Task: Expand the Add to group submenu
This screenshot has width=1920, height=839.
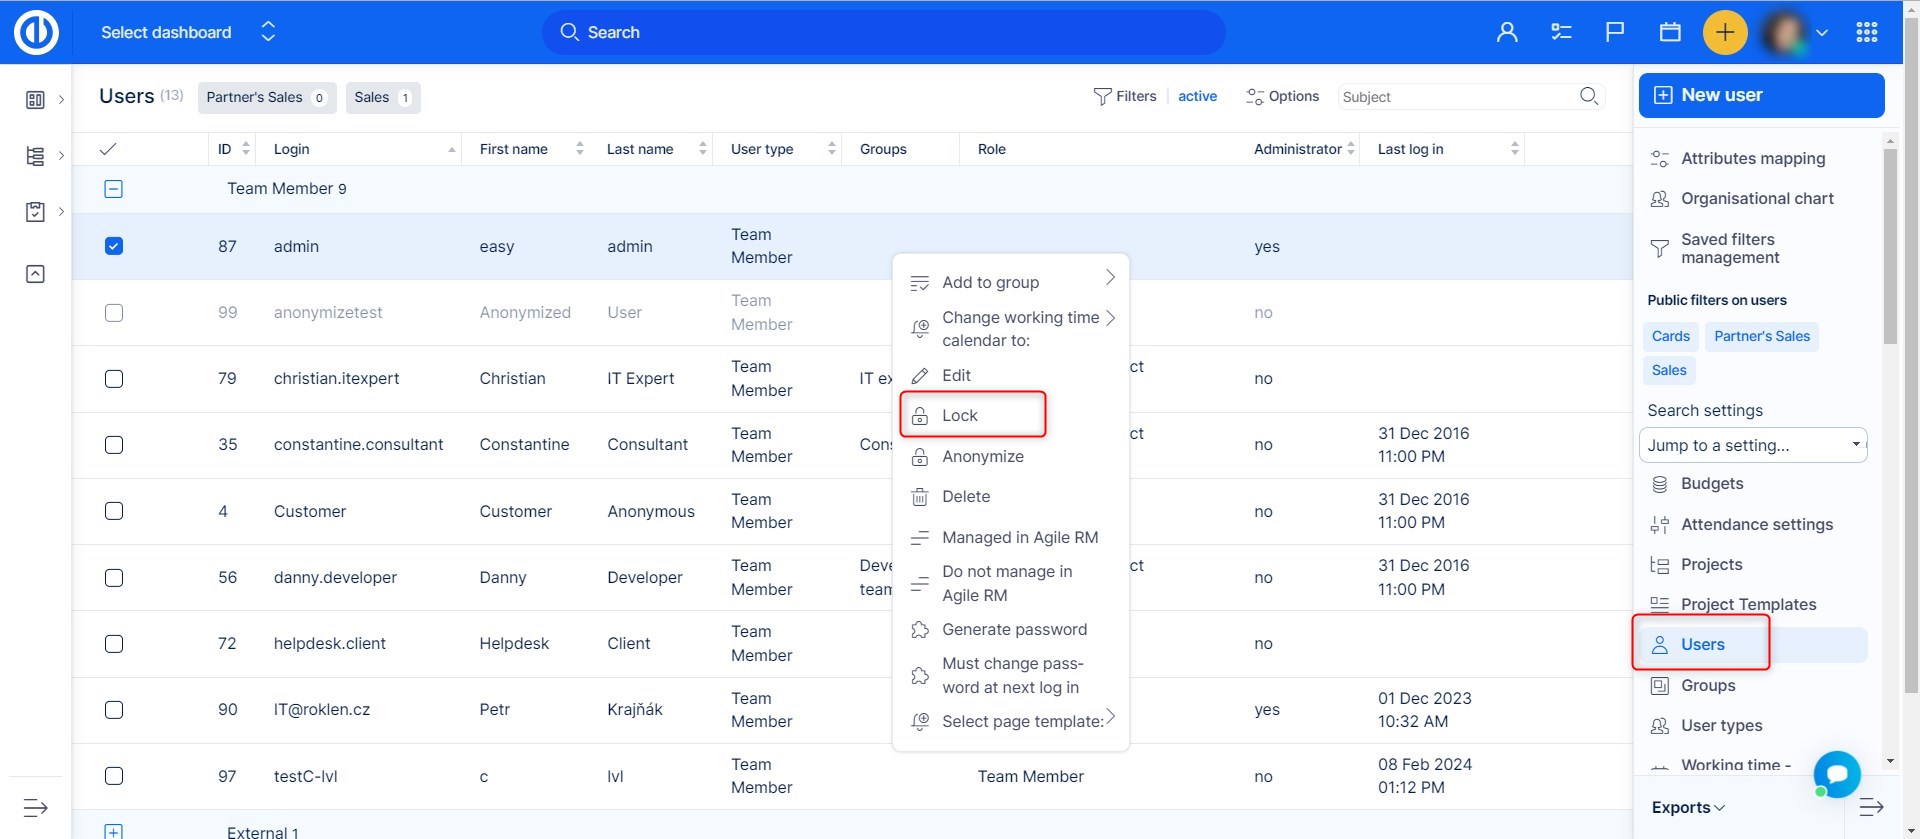Action: coord(1012,282)
